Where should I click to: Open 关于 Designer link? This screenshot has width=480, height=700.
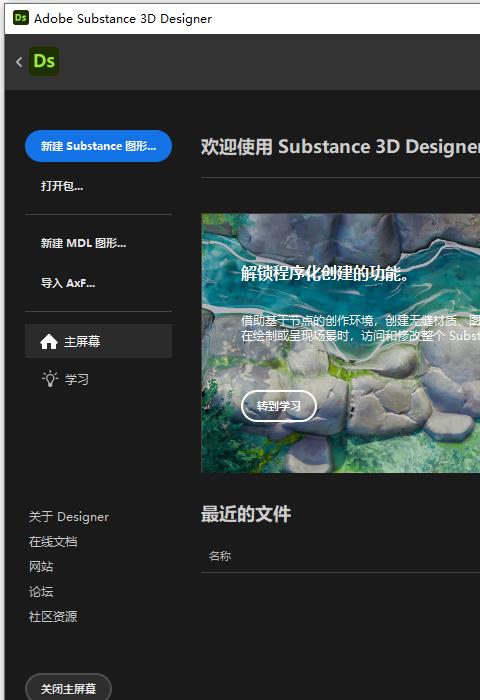tap(69, 517)
